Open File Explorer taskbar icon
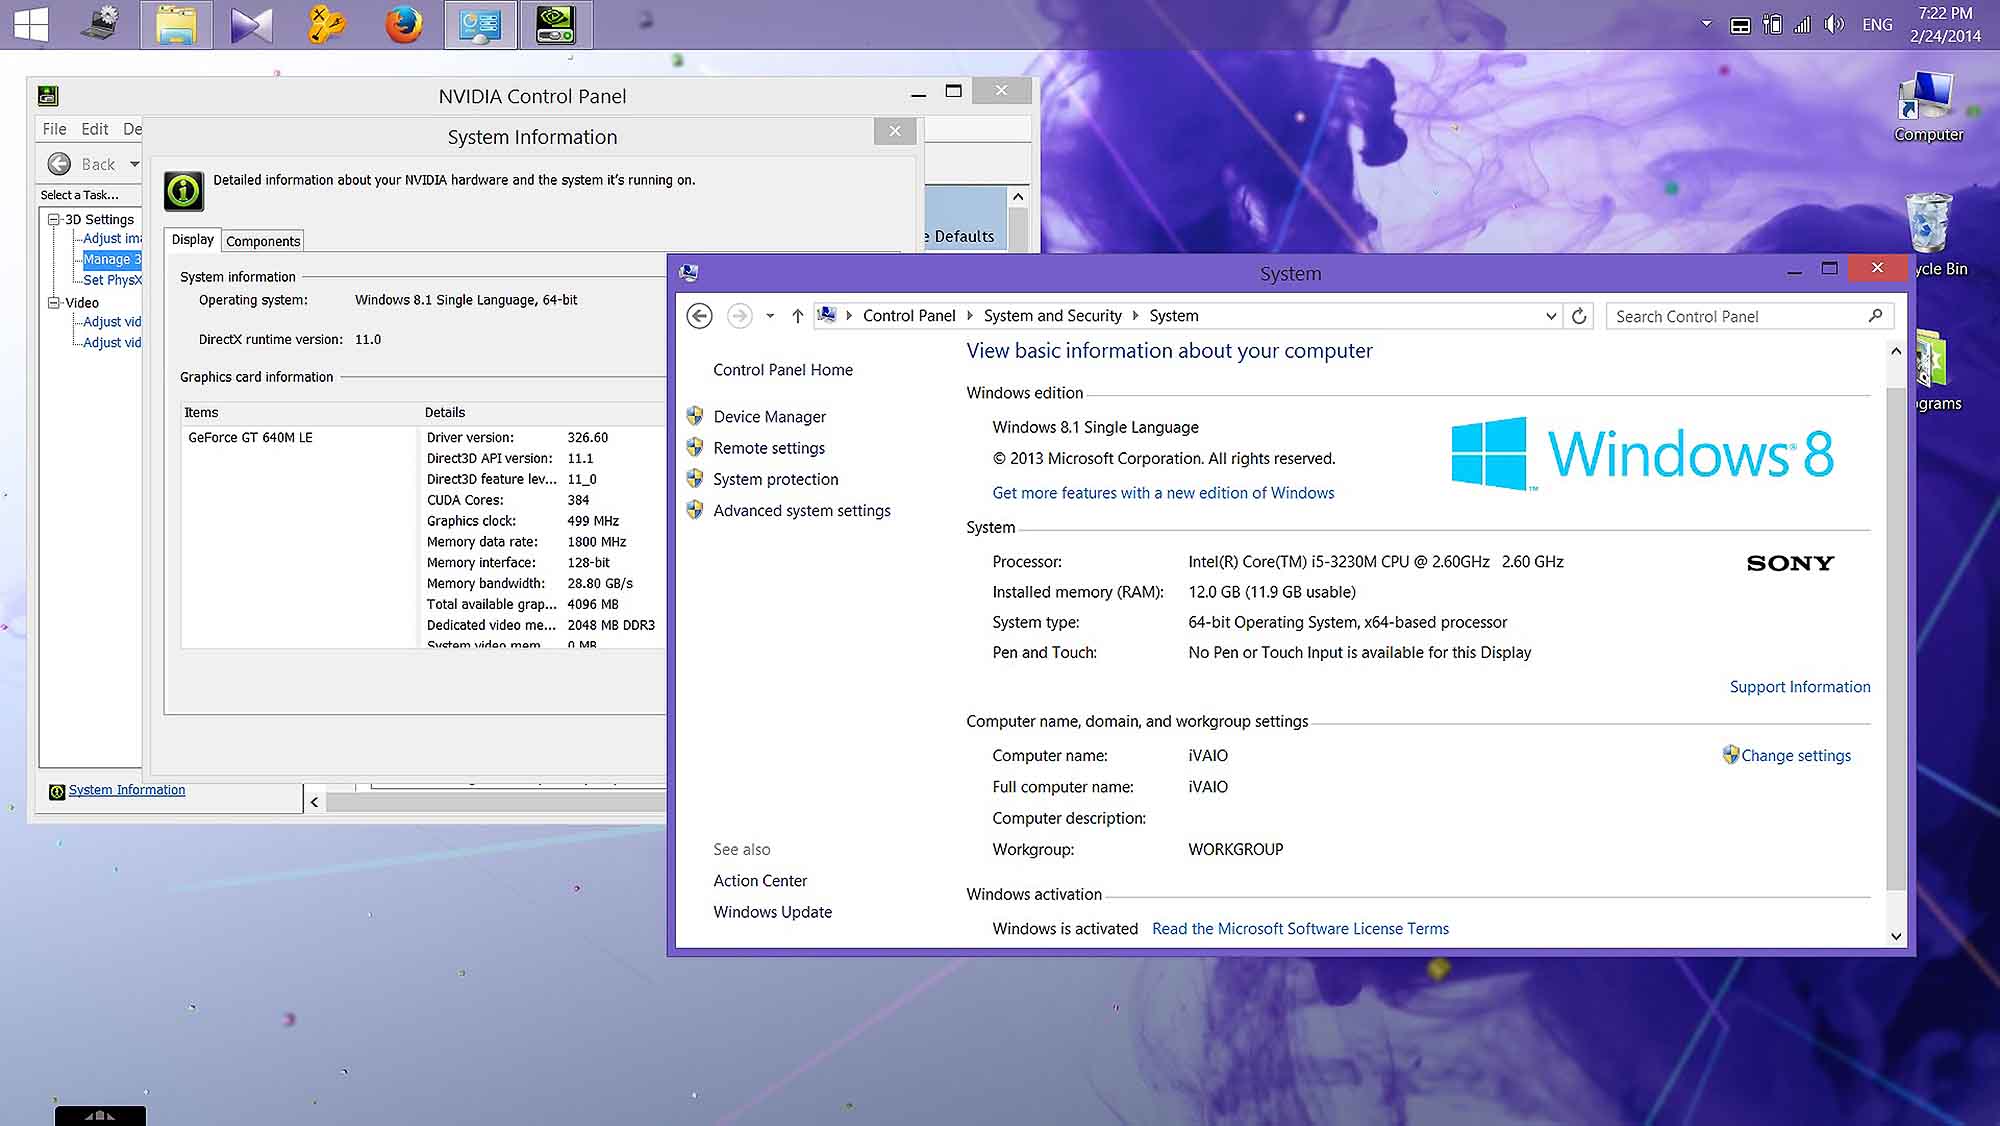This screenshot has height=1126, width=2000. pos(176,25)
